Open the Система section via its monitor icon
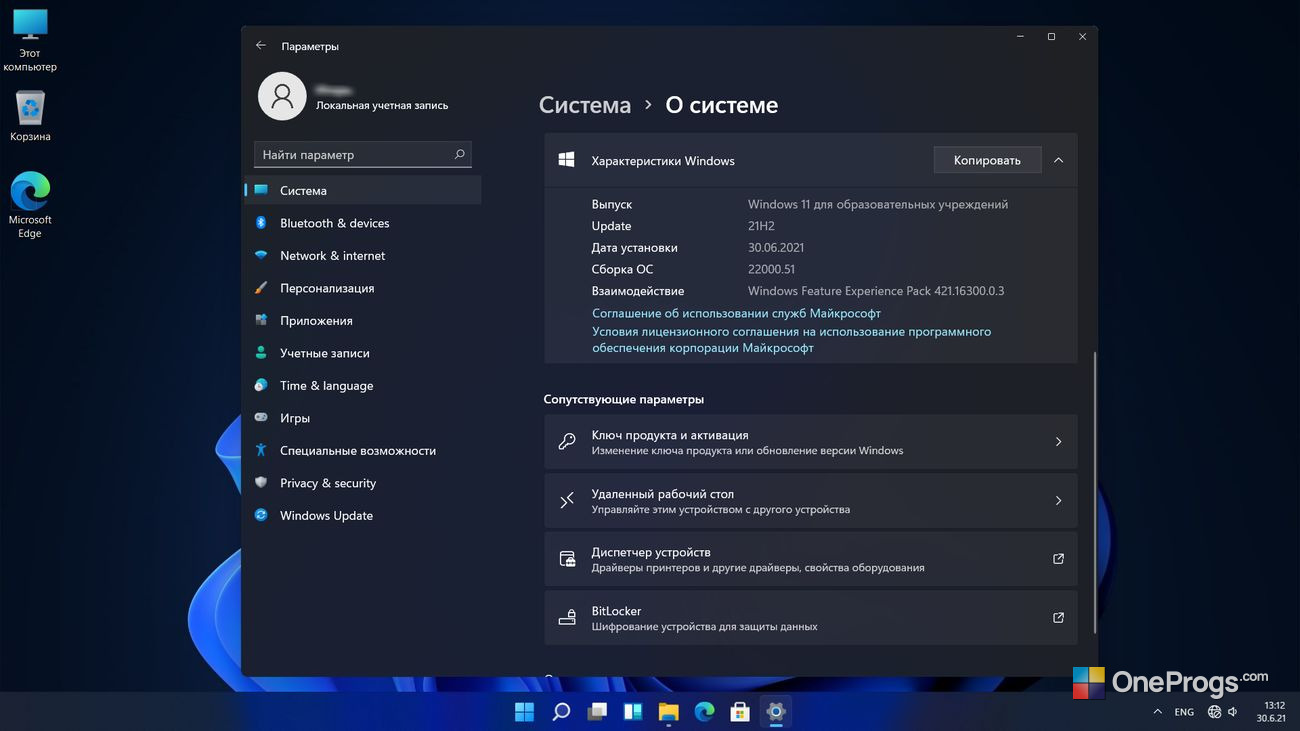1300x731 pixels. tap(261, 190)
